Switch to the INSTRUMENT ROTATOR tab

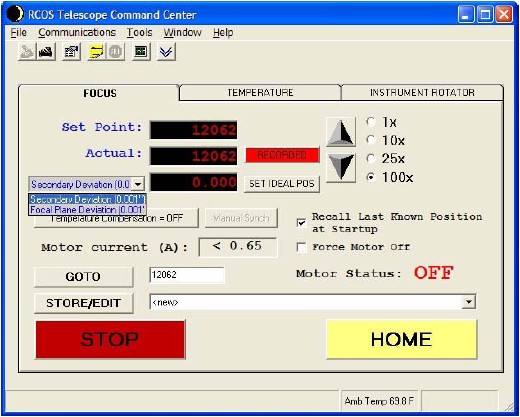click(422, 93)
